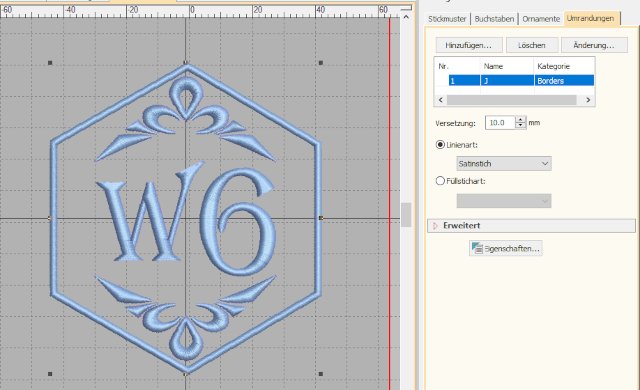Screen dimensions: 640x390
Task: Select the Linienart radio button
Action: [440, 144]
